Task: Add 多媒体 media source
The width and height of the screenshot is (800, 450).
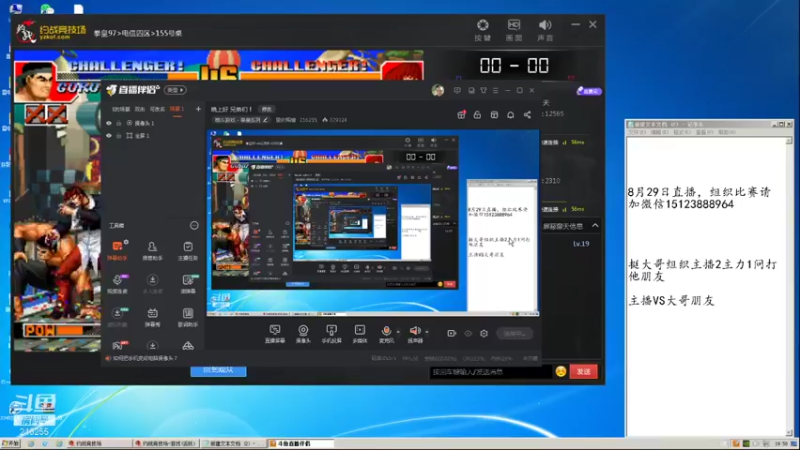Action: (x=360, y=334)
